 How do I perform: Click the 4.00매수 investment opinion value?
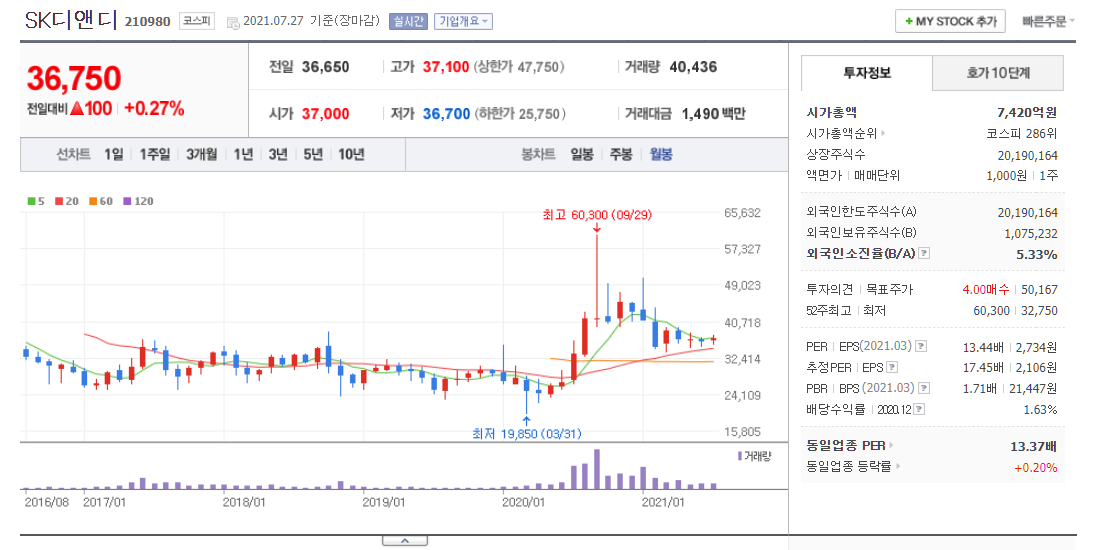(x=986, y=289)
